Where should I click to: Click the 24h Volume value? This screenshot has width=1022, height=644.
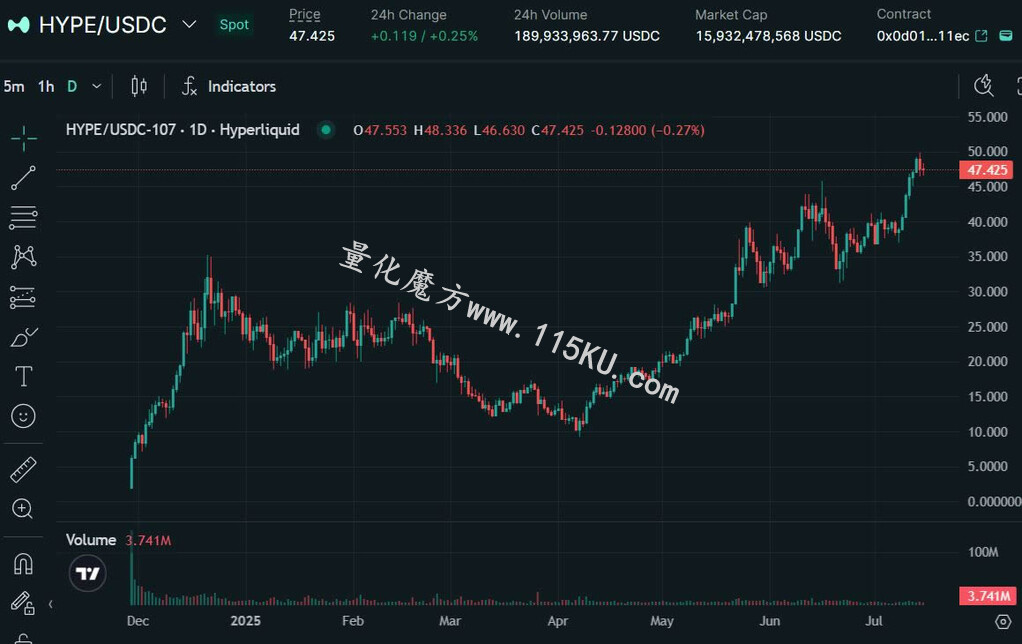click(587, 36)
